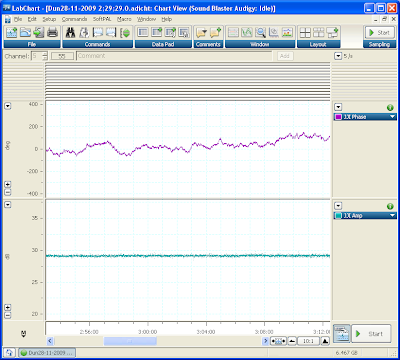
Task: Open the Macro menu
Action: pyautogui.click(x=124, y=19)
